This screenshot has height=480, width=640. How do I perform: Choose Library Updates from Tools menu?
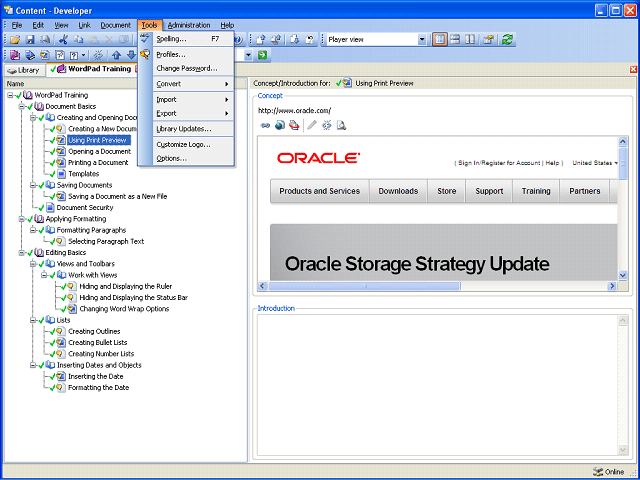click(x=193, y=129)
